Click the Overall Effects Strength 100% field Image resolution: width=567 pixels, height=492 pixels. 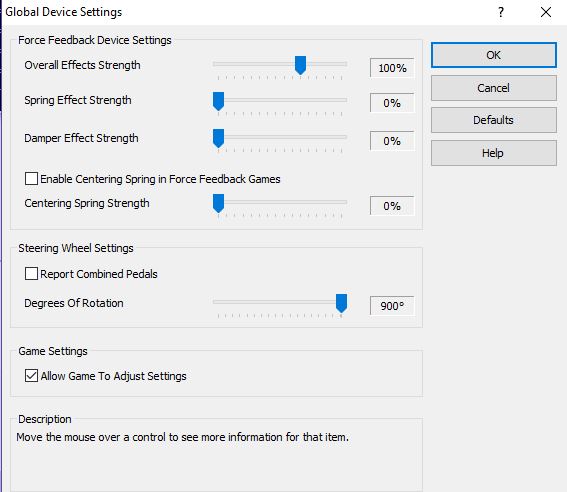(392, 68)
